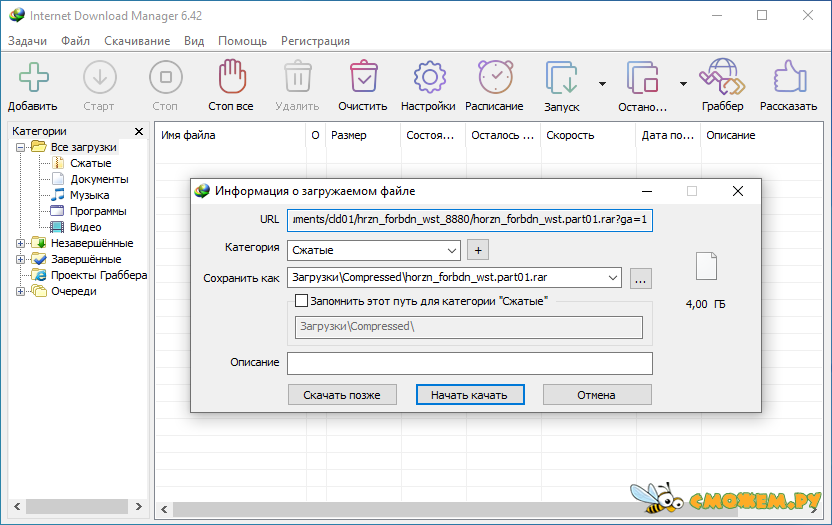Screen dimensions: 832x525
Task: Select Завершённые in categories tree
Action: coord(86,259)
